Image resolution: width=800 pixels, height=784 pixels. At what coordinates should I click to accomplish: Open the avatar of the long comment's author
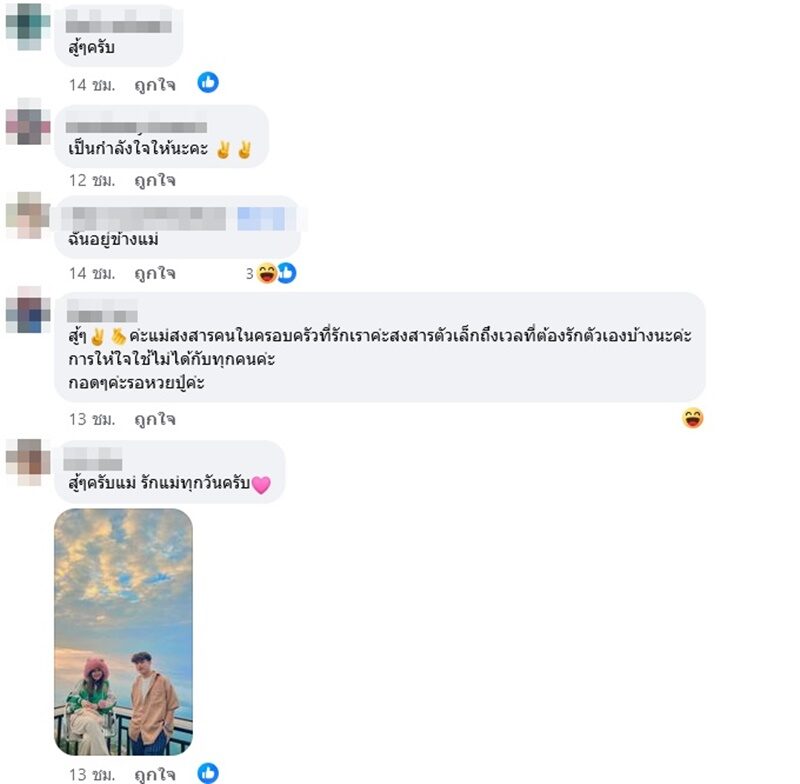[x=28, y=310]
